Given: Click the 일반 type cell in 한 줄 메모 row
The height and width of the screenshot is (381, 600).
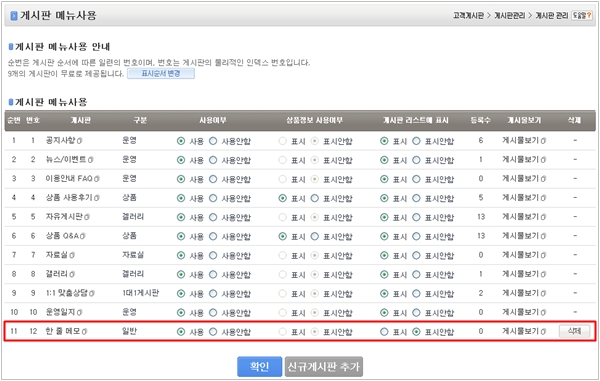Looking at the screenshot, I should [129, 331].
